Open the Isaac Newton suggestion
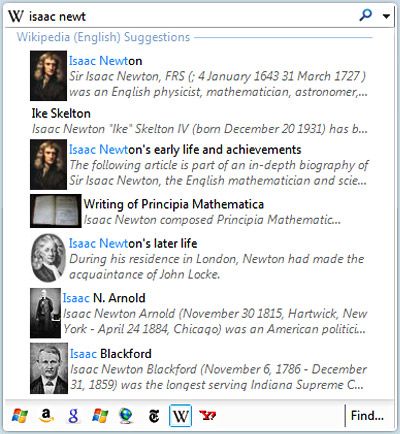Image resolution: width=400 pixels, height=434 pixels. (x=199, y=76)
